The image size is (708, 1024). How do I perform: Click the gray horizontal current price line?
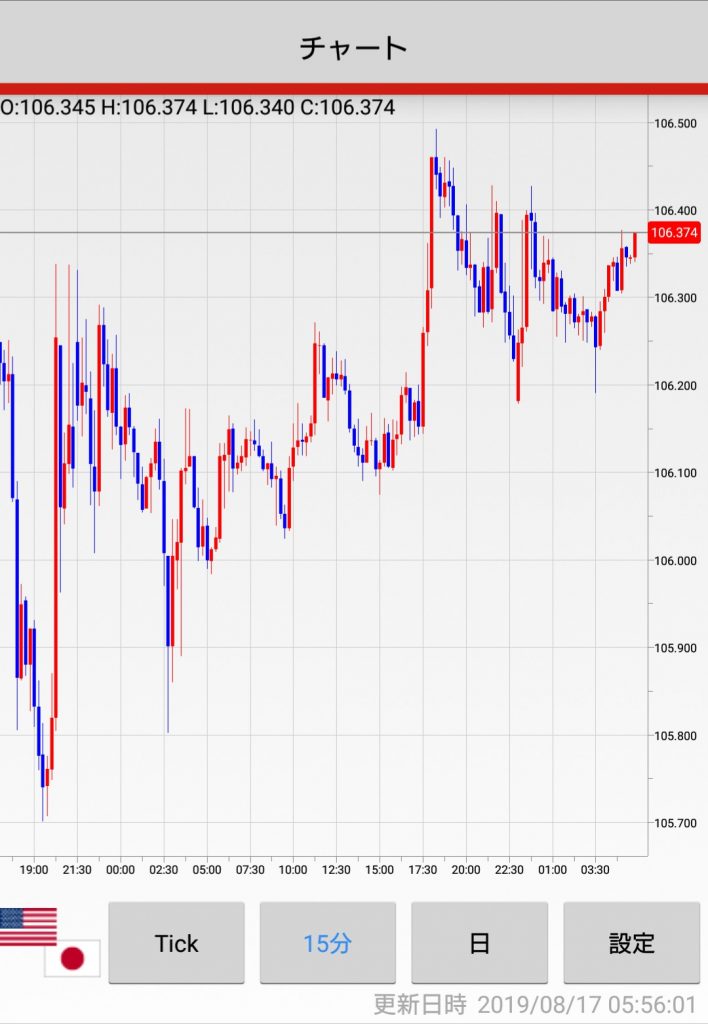300,233
